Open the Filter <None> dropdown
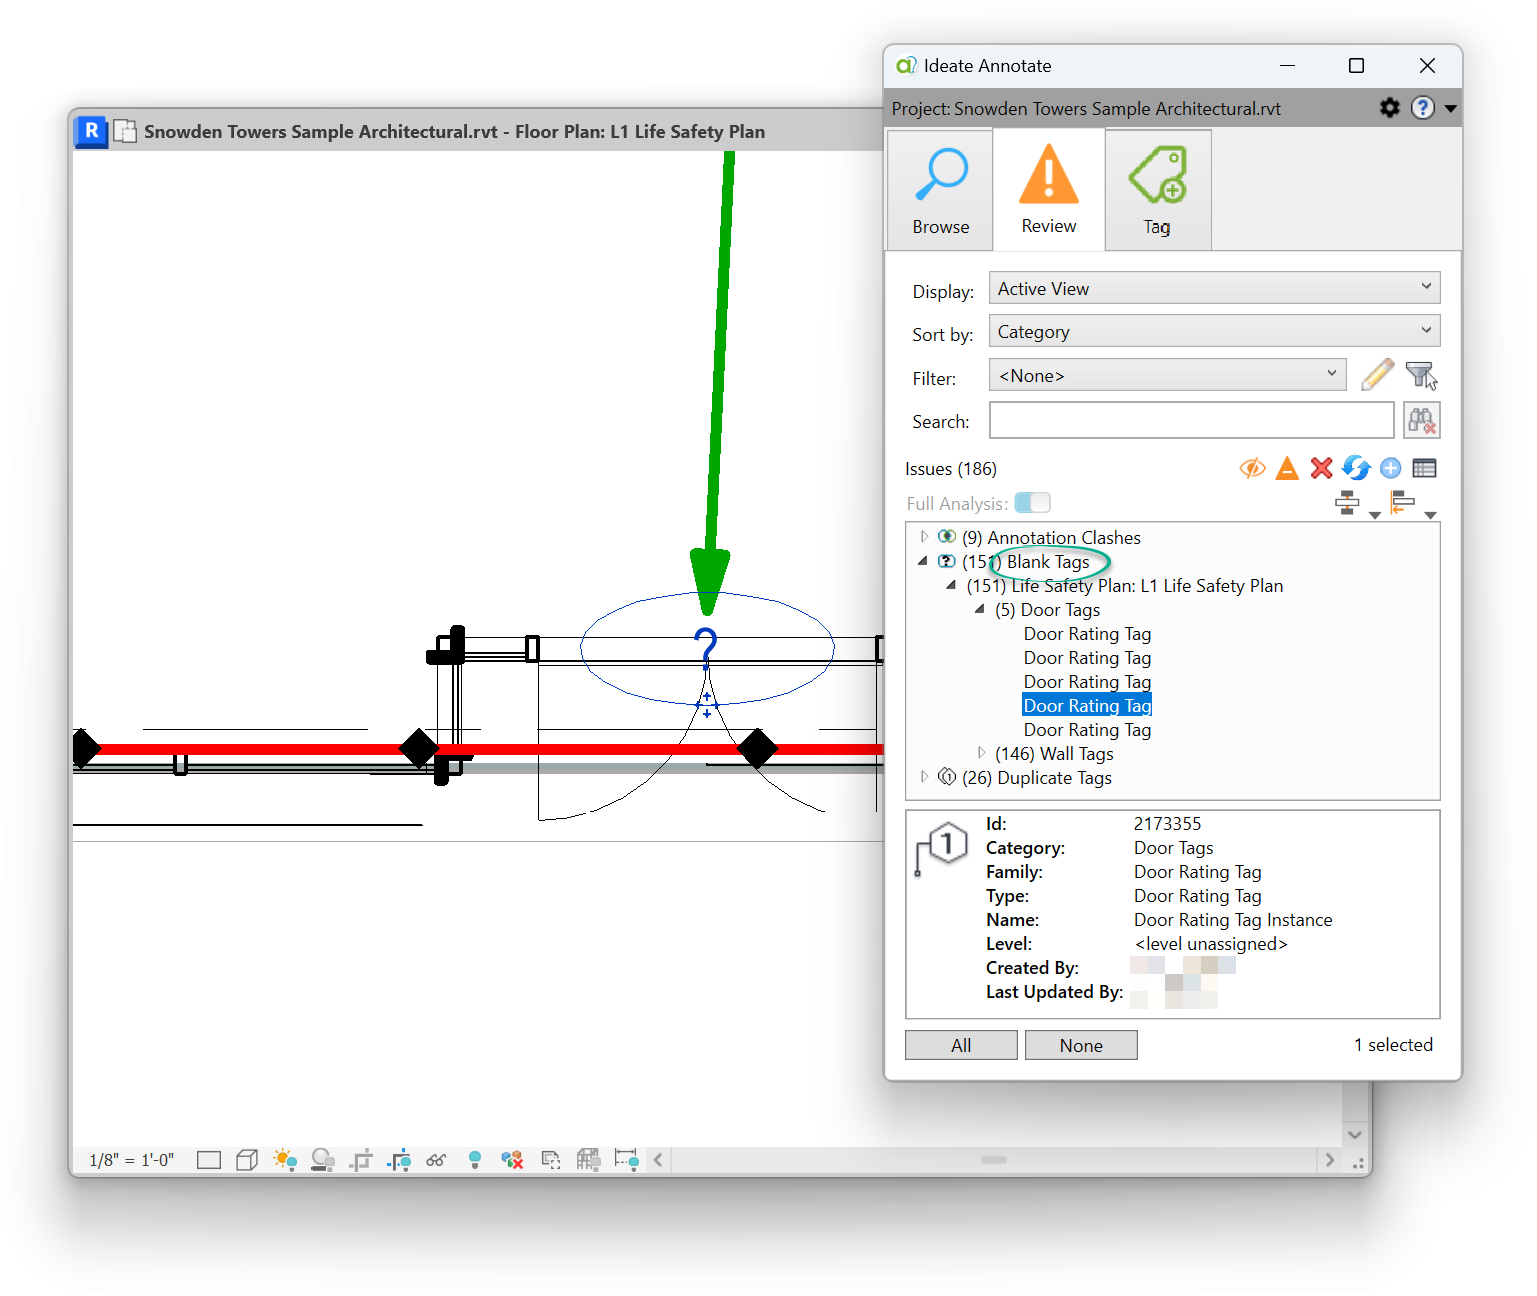 click(x=1167, y=375)
